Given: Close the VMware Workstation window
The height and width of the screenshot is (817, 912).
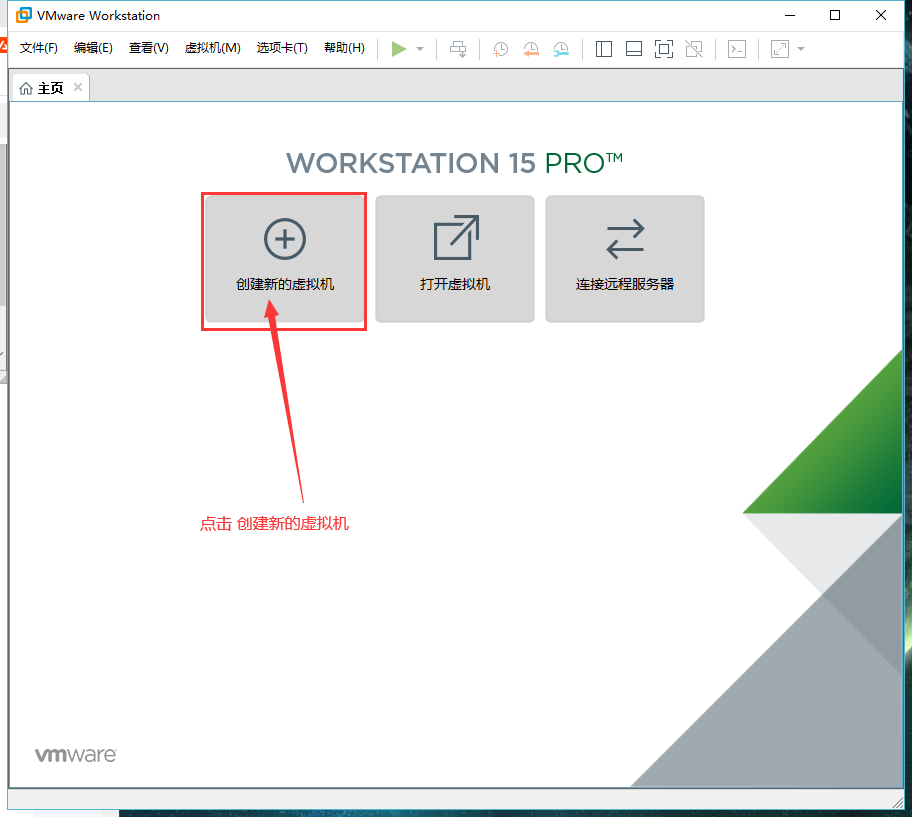Looking at the screenshot, I should (x=881, y=15).
